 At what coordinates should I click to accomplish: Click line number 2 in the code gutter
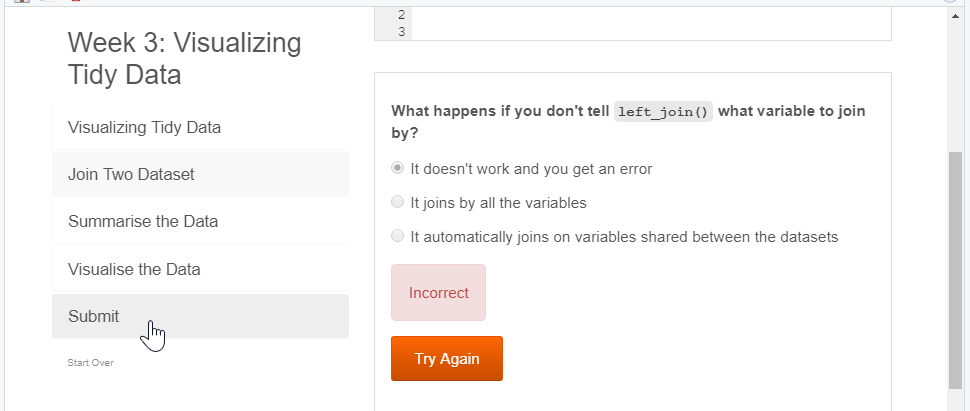point(401,15)
